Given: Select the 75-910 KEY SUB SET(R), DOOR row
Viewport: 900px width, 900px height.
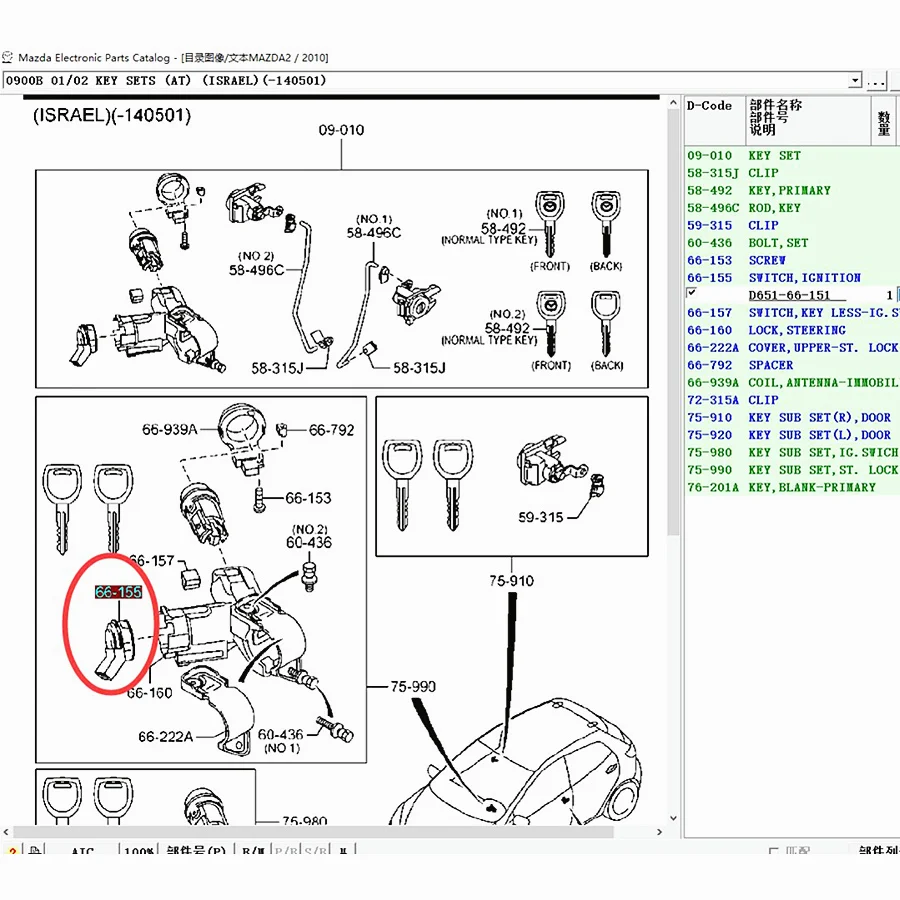Looking at the screenshot, I should (792, 418).
